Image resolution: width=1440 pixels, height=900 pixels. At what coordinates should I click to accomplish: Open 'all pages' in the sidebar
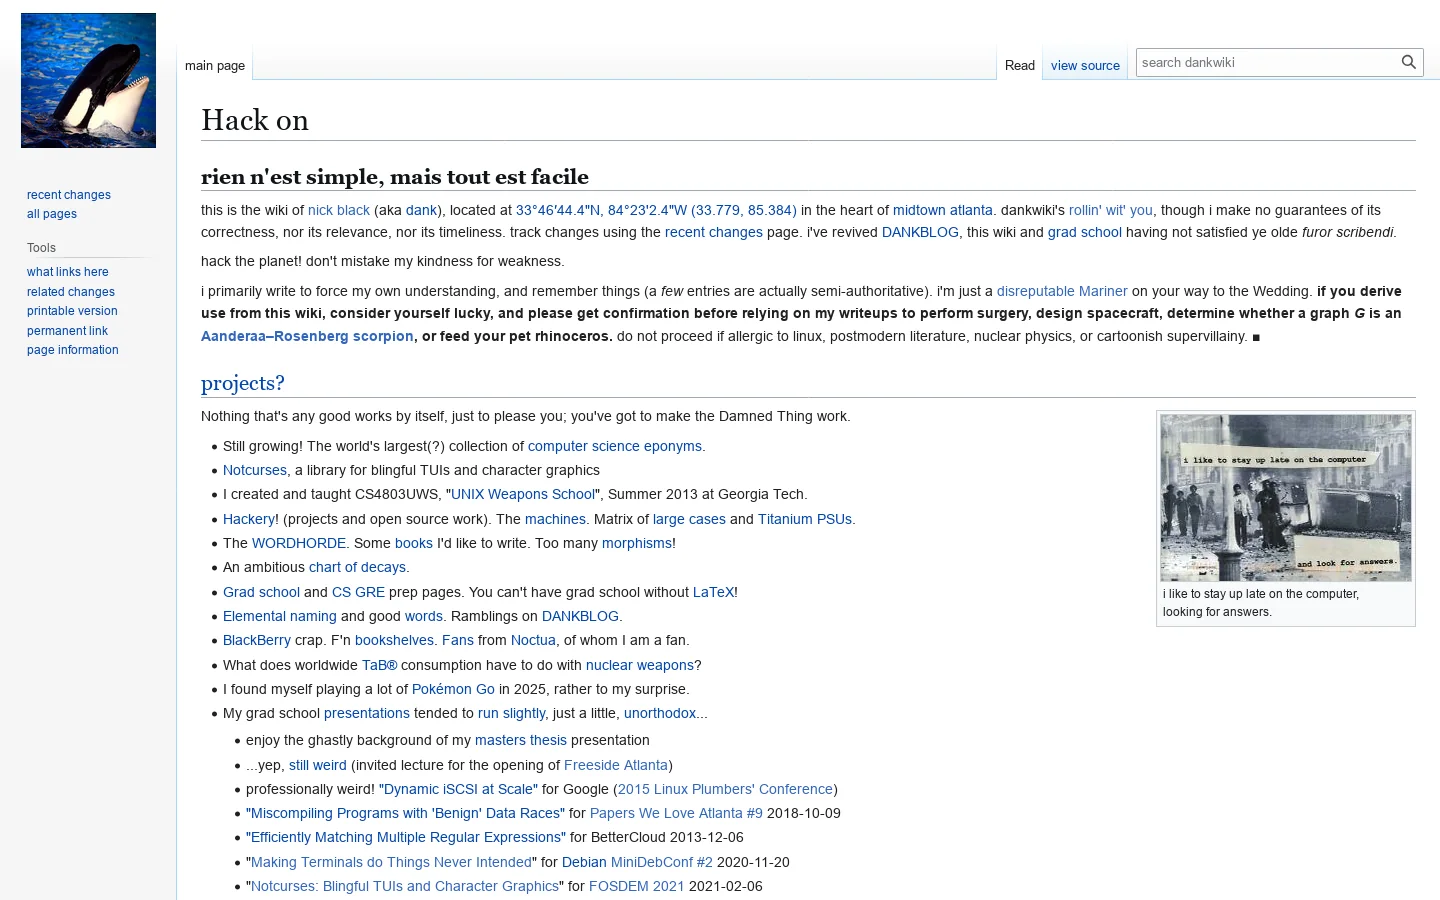(52, 214)
